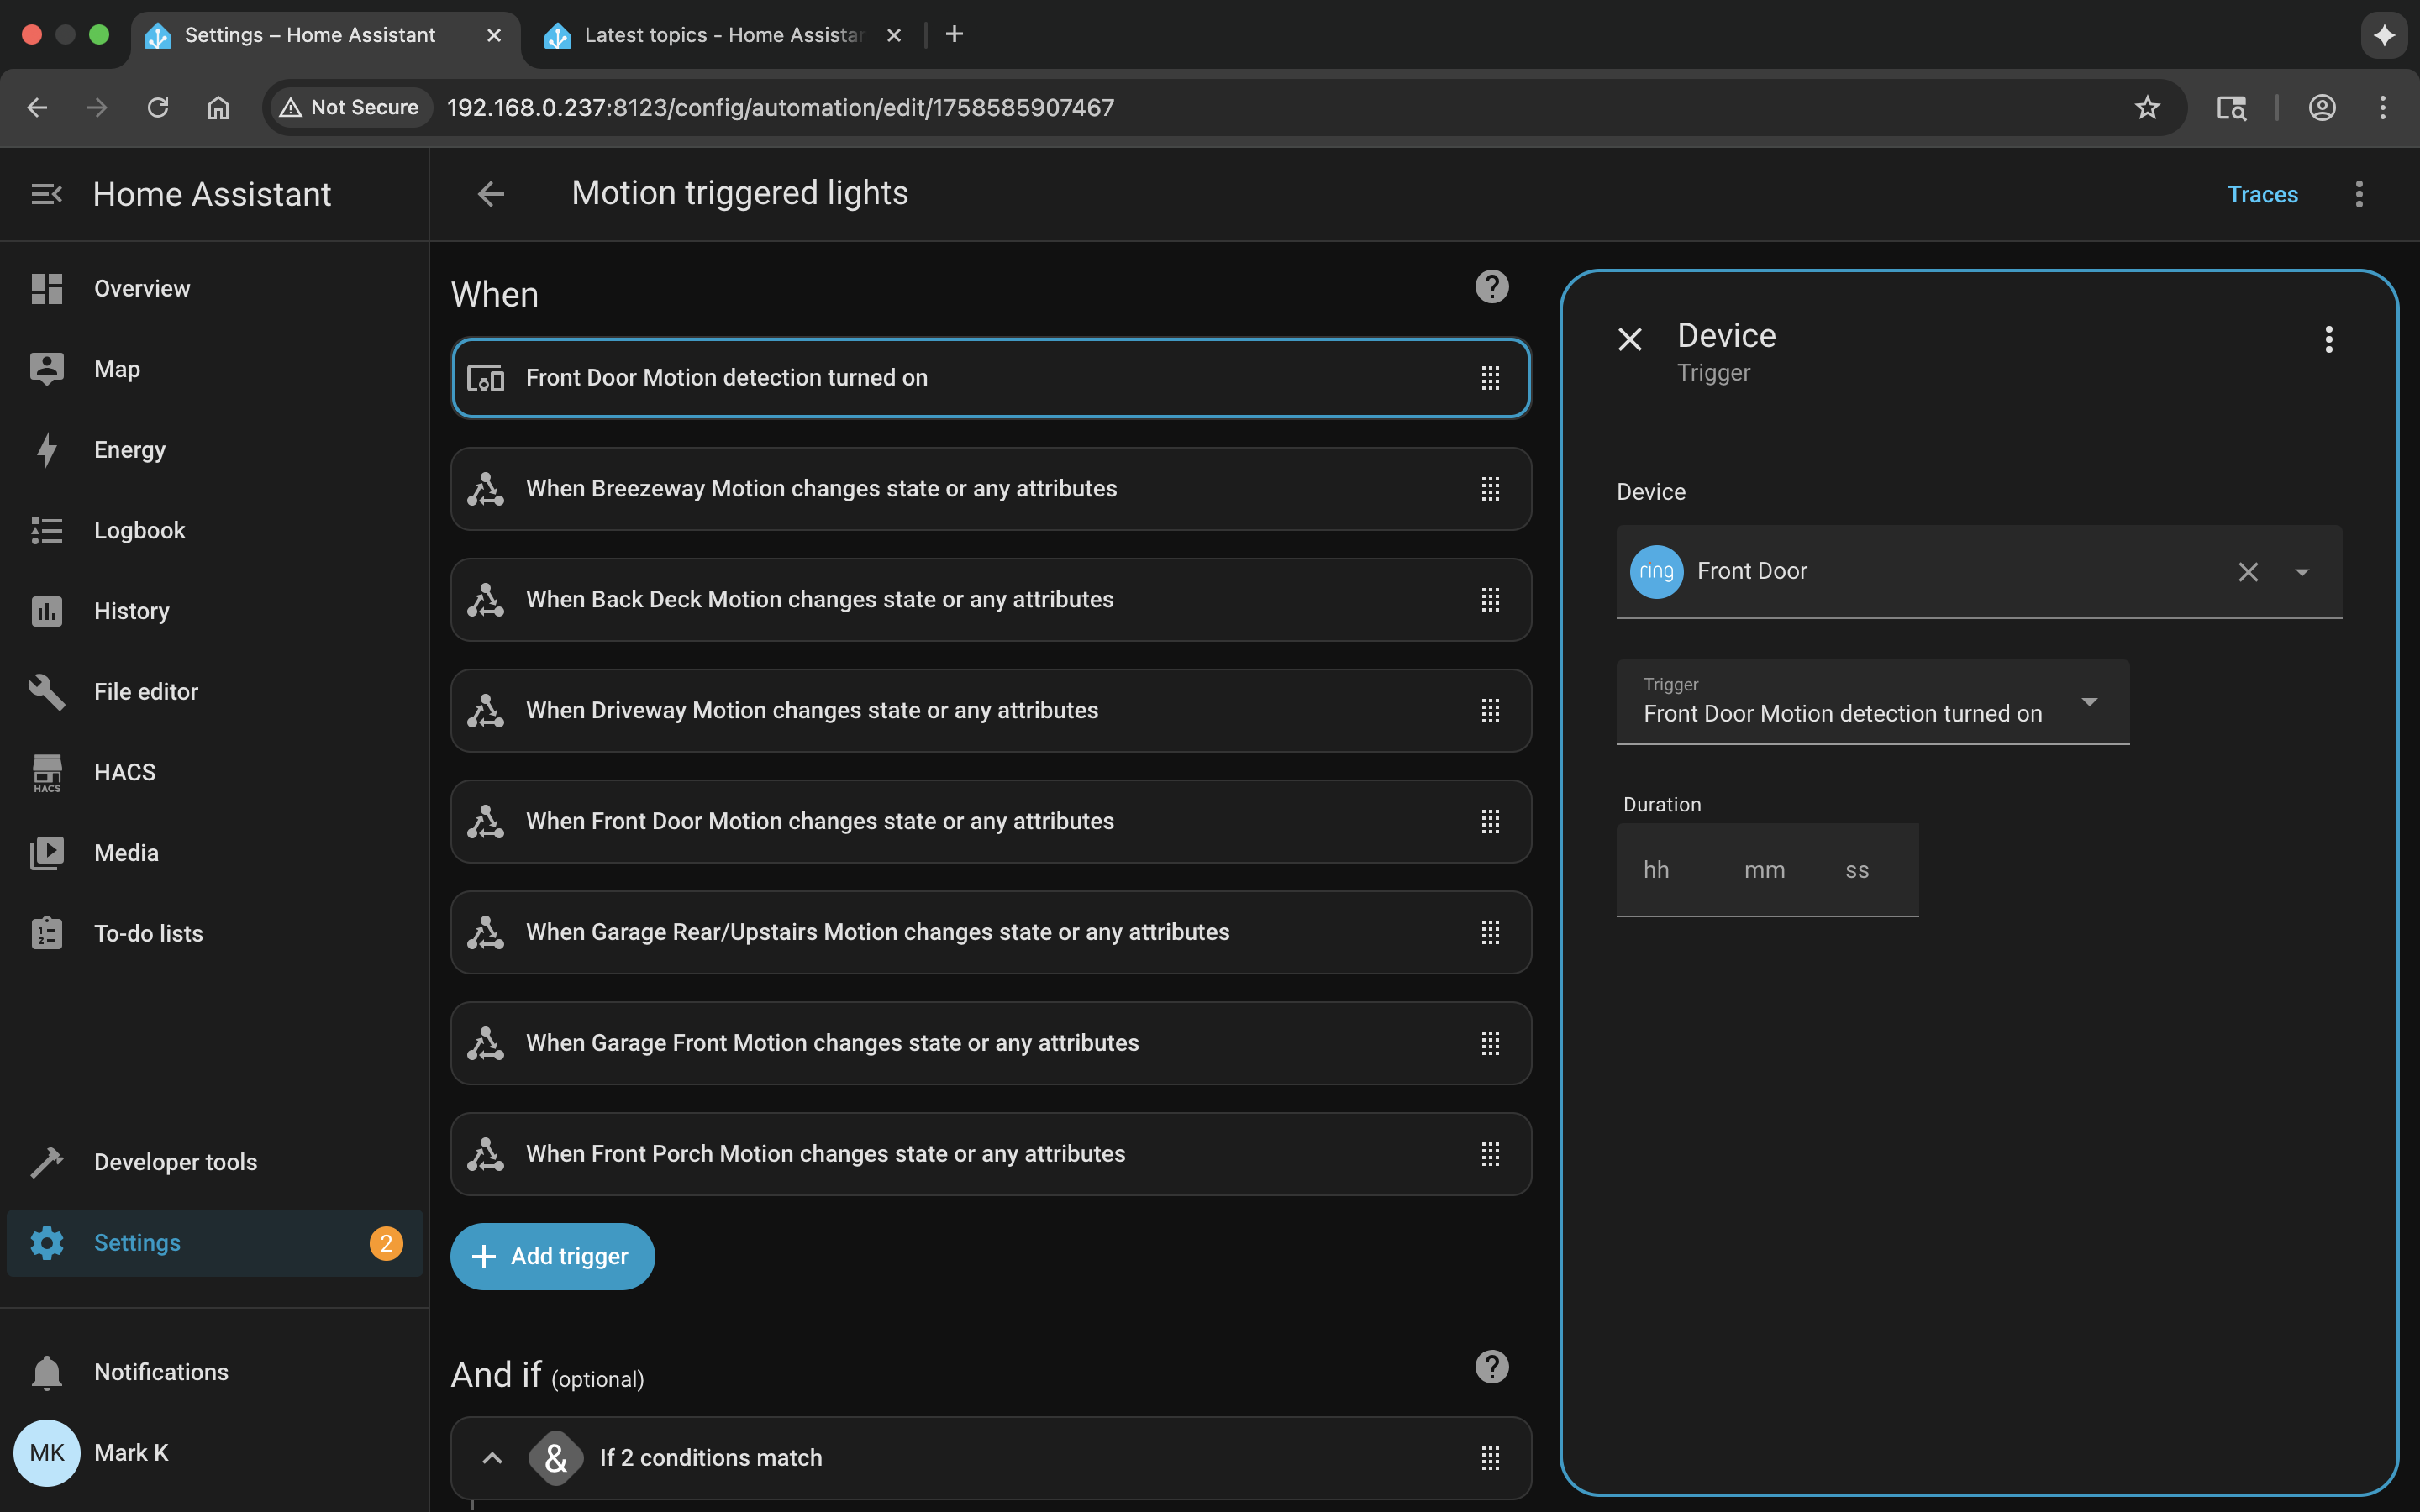Click the When section help icon

pyautogui.click(x=1491, y=288)
